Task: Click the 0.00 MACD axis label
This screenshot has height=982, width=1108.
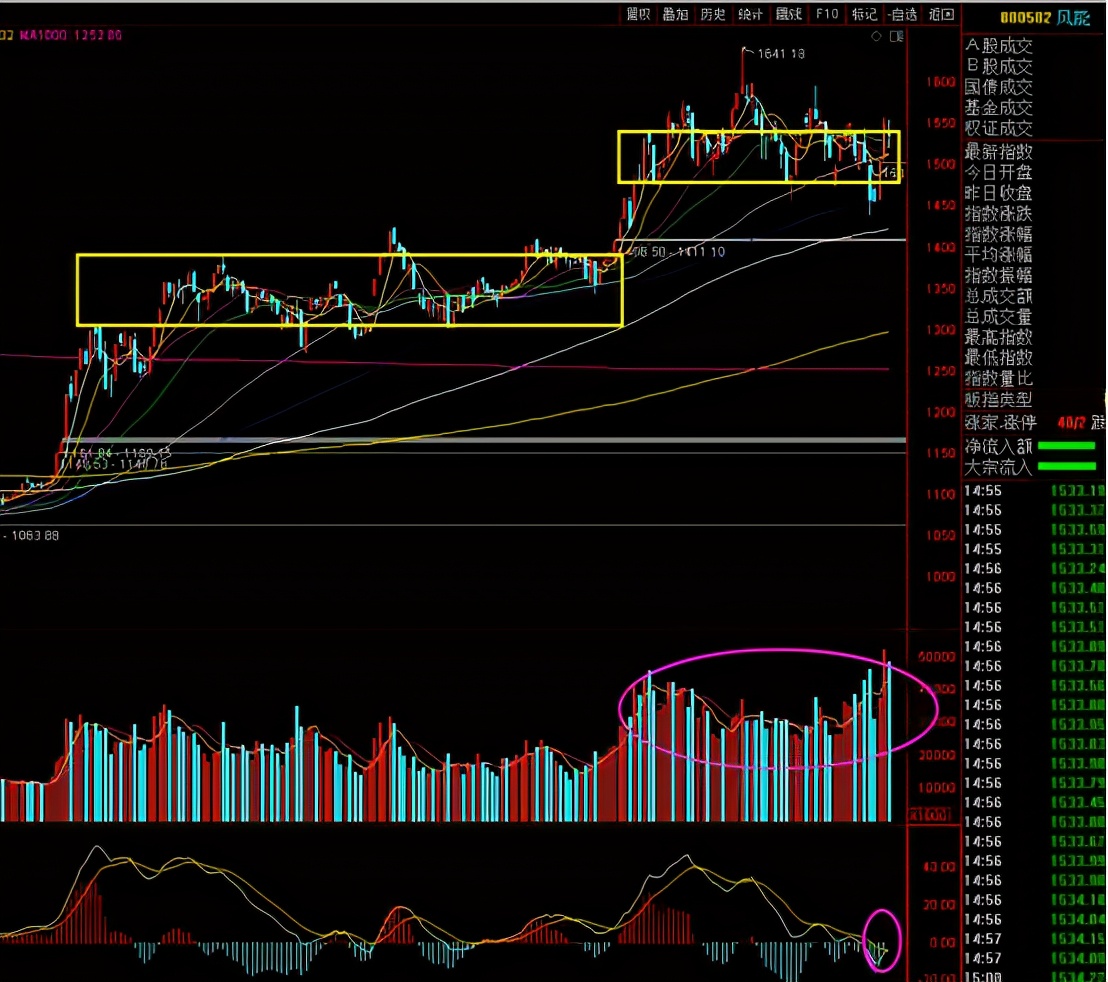Action: point(943,942)
